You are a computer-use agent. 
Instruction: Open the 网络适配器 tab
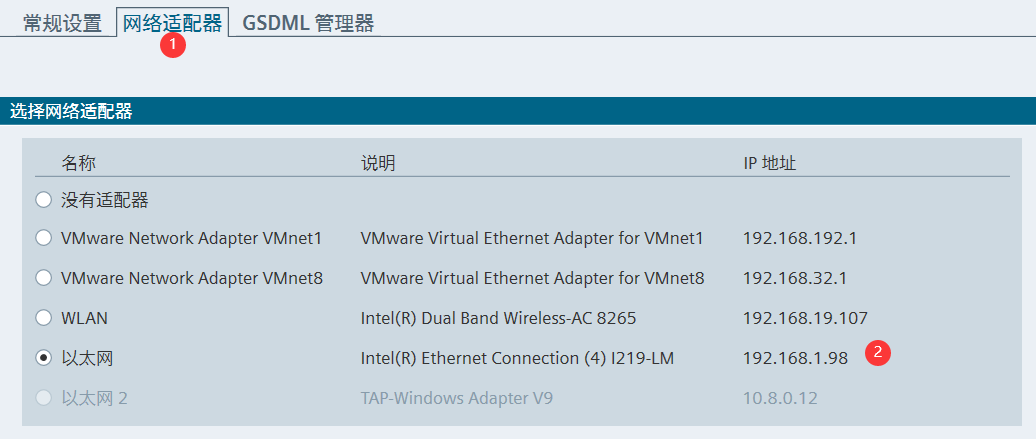(172, 22)
